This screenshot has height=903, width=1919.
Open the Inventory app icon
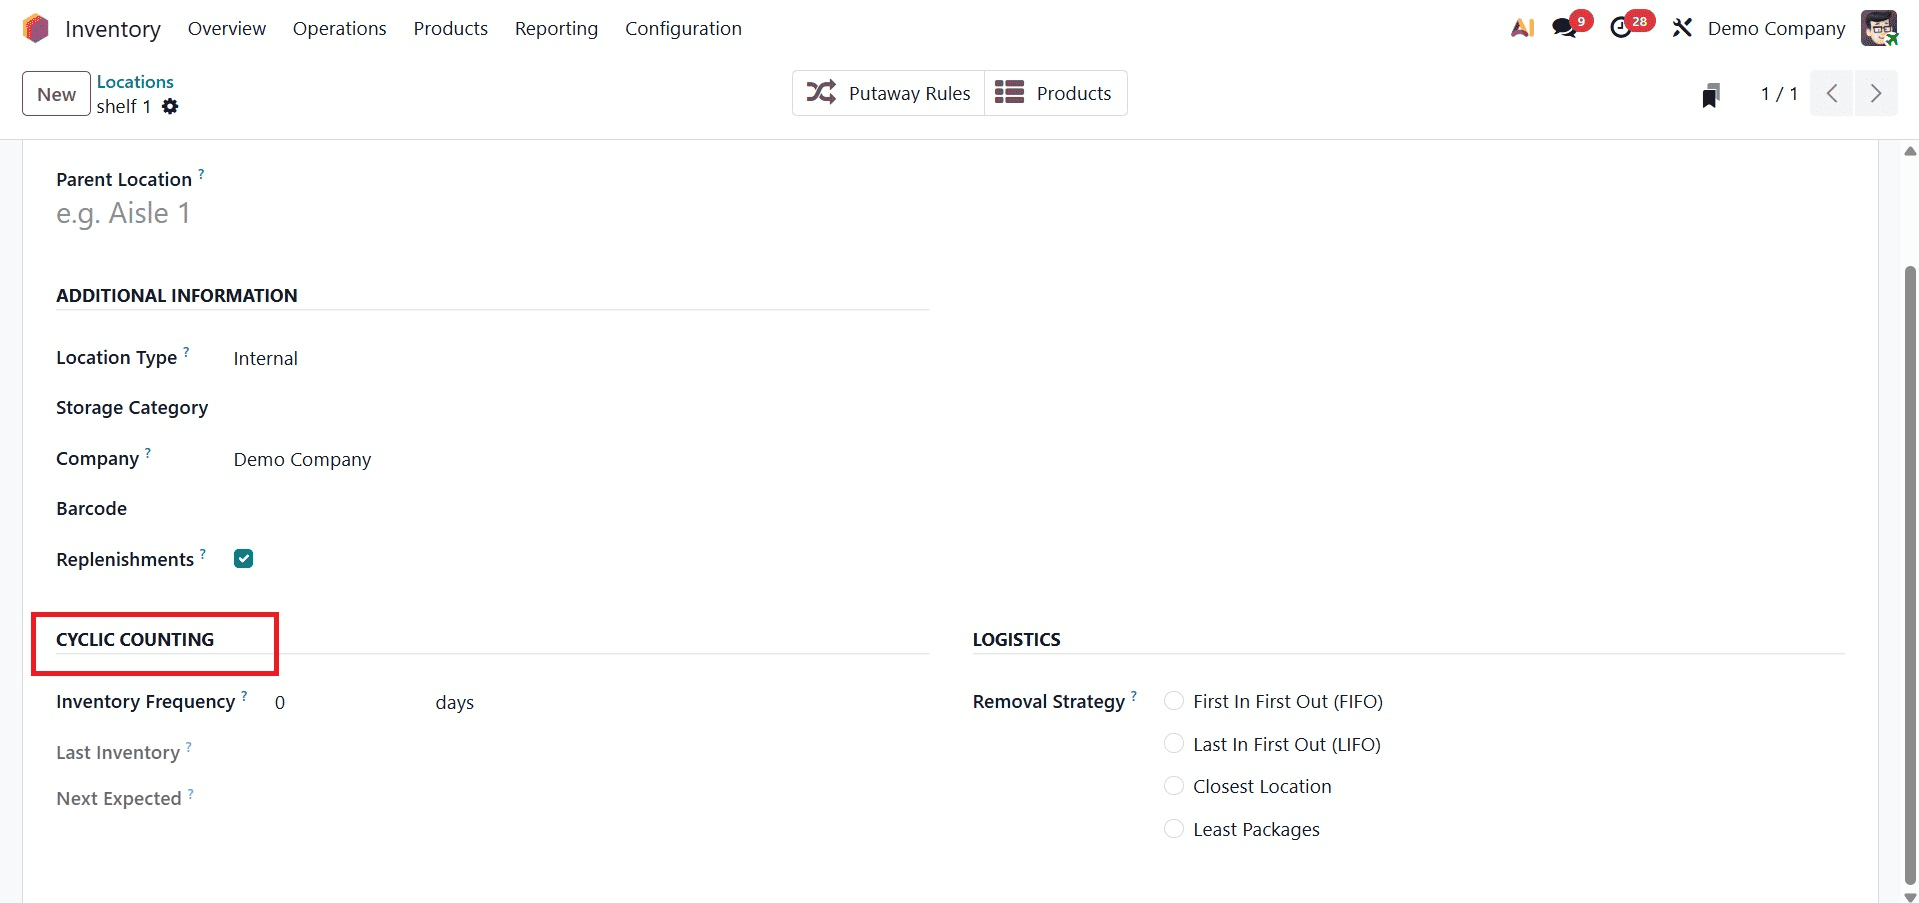[x=36, y=28]
